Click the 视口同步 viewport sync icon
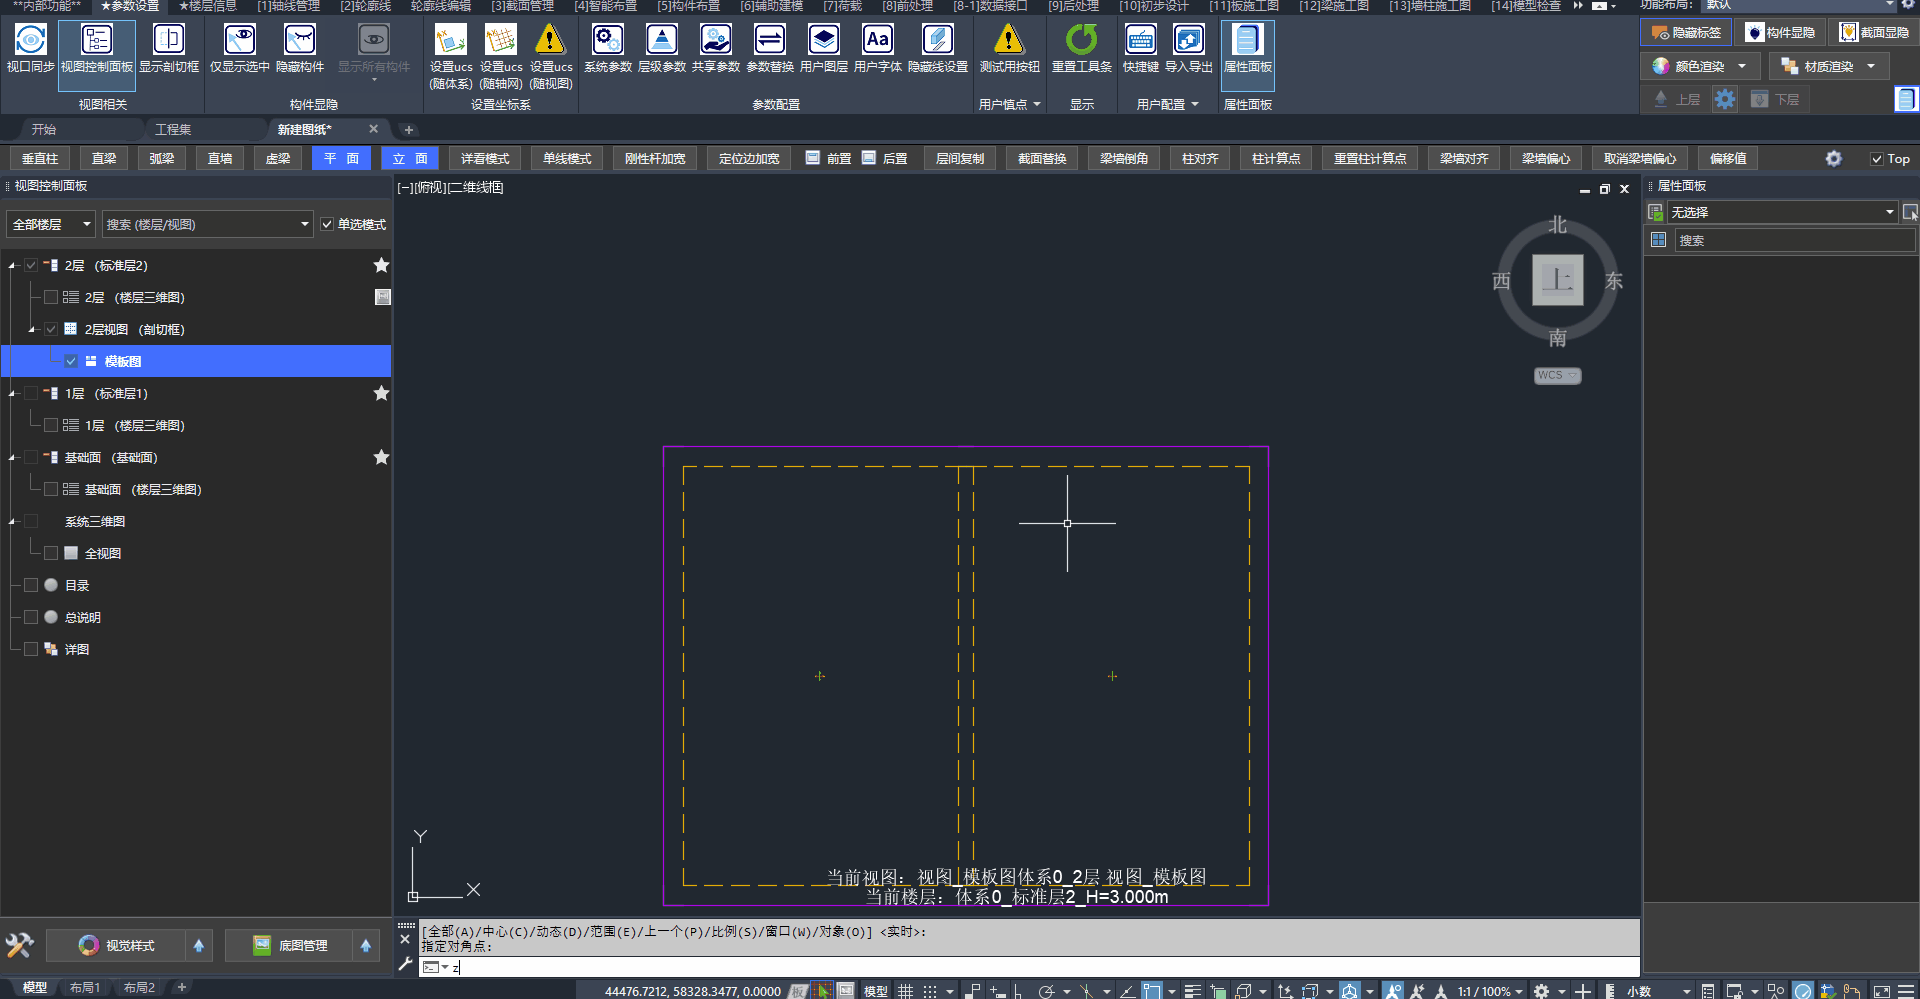Viewport: 1920px width, 999px height. [x=30, y=40]
